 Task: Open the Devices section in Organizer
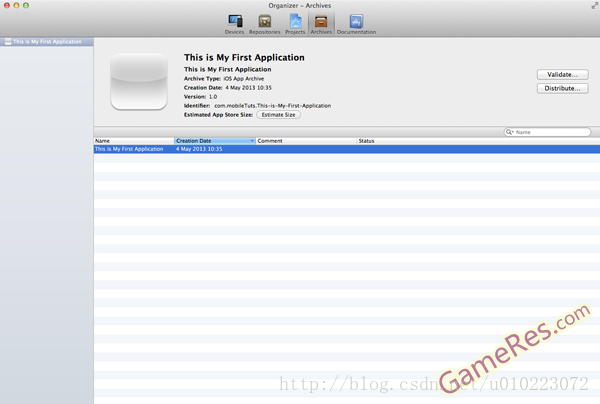point(234,24)
